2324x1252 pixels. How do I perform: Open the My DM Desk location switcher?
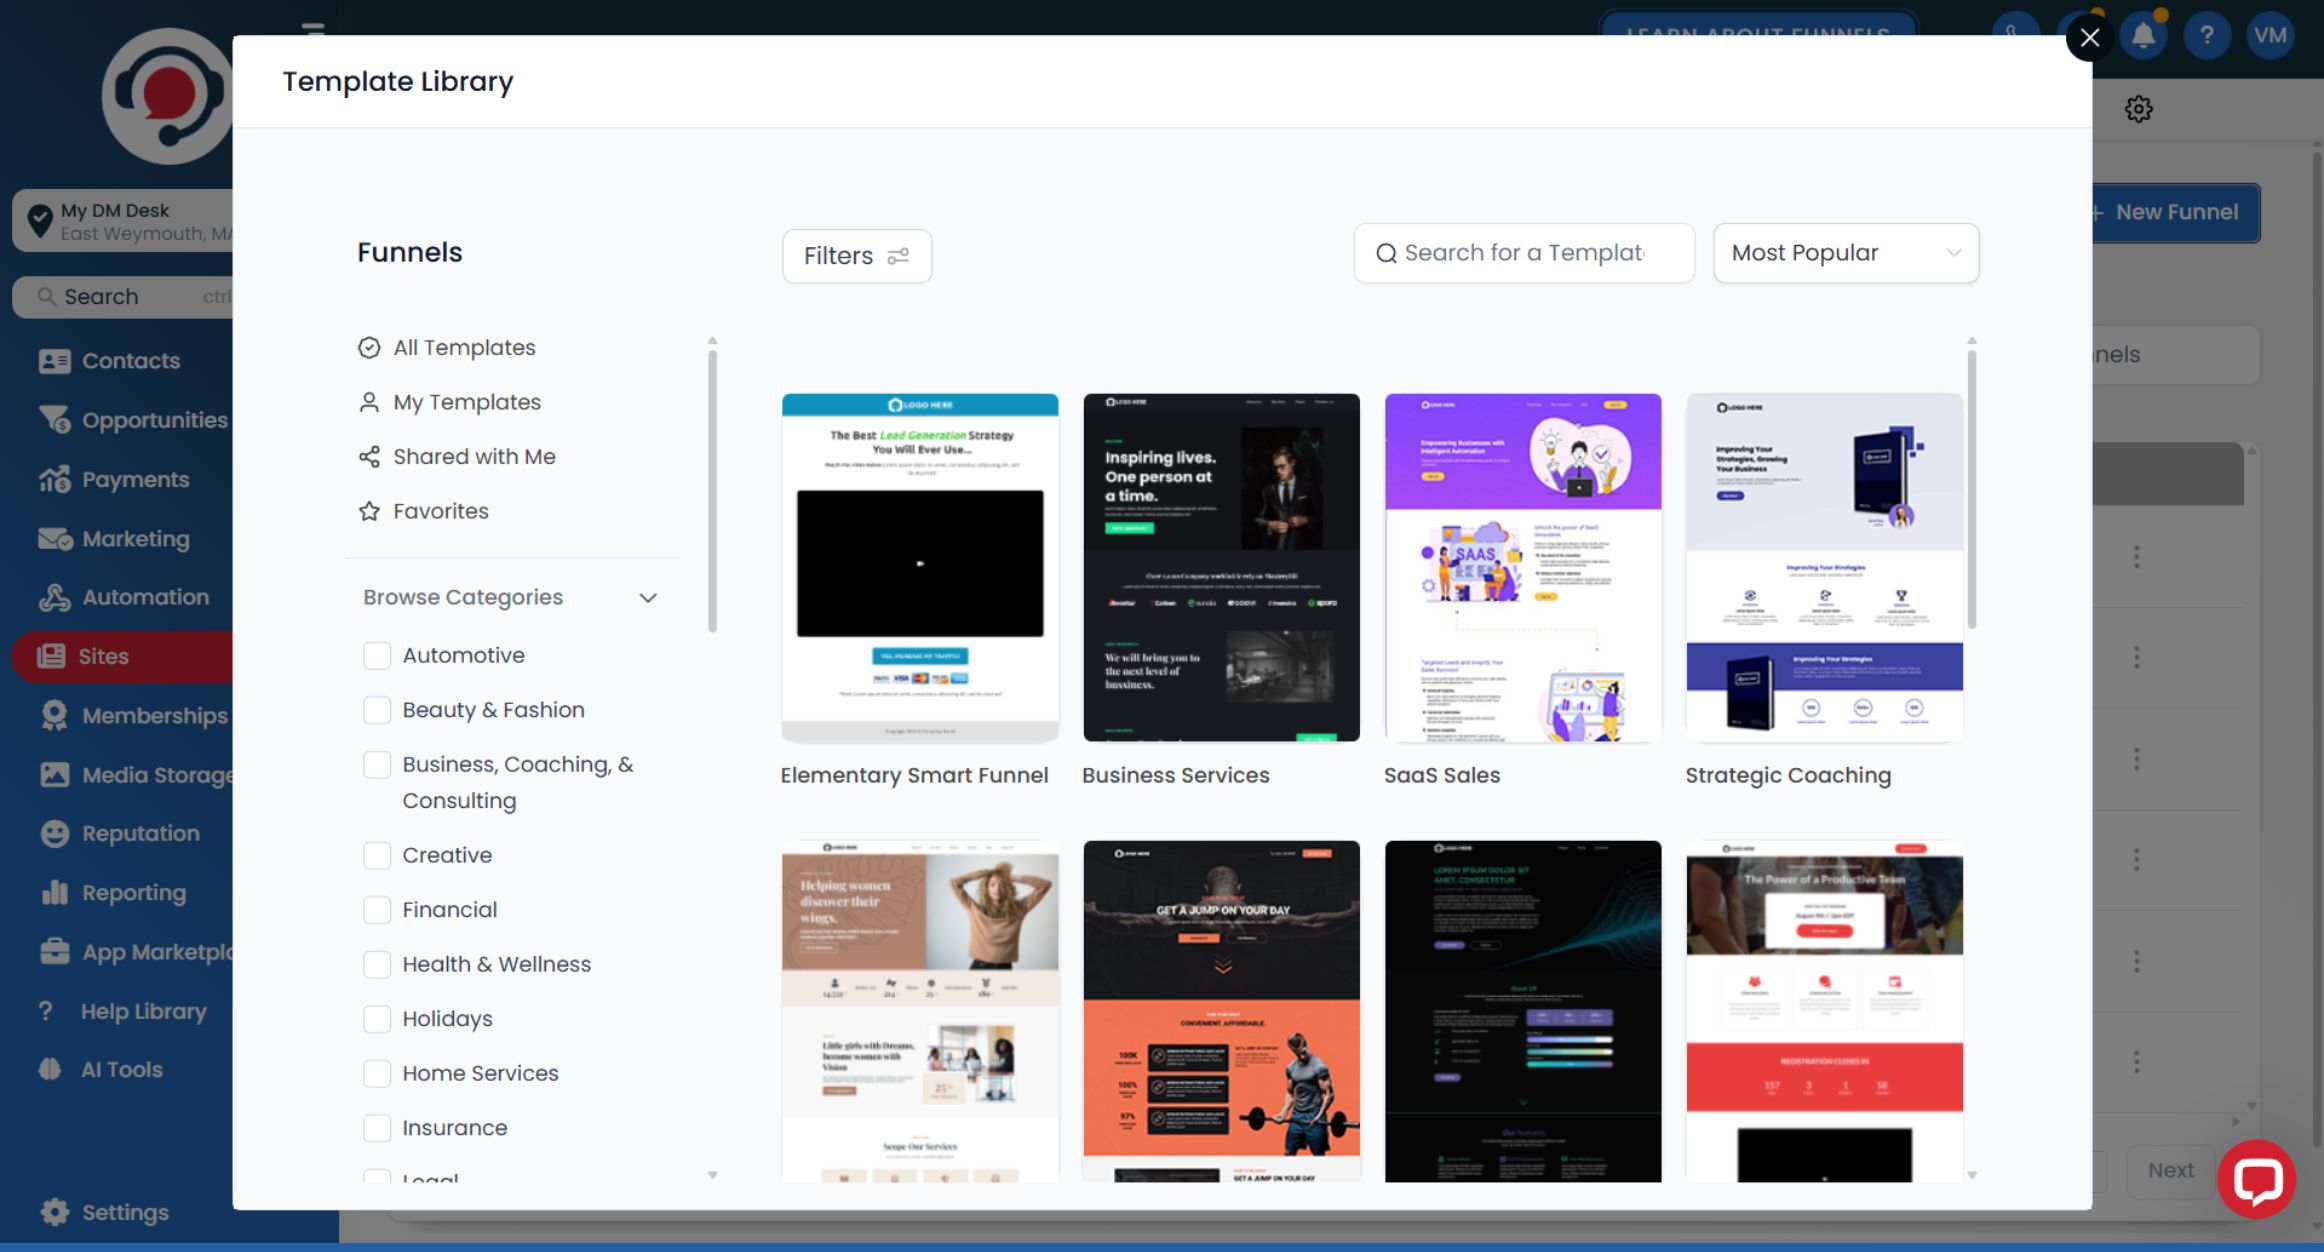coord(123,221)
